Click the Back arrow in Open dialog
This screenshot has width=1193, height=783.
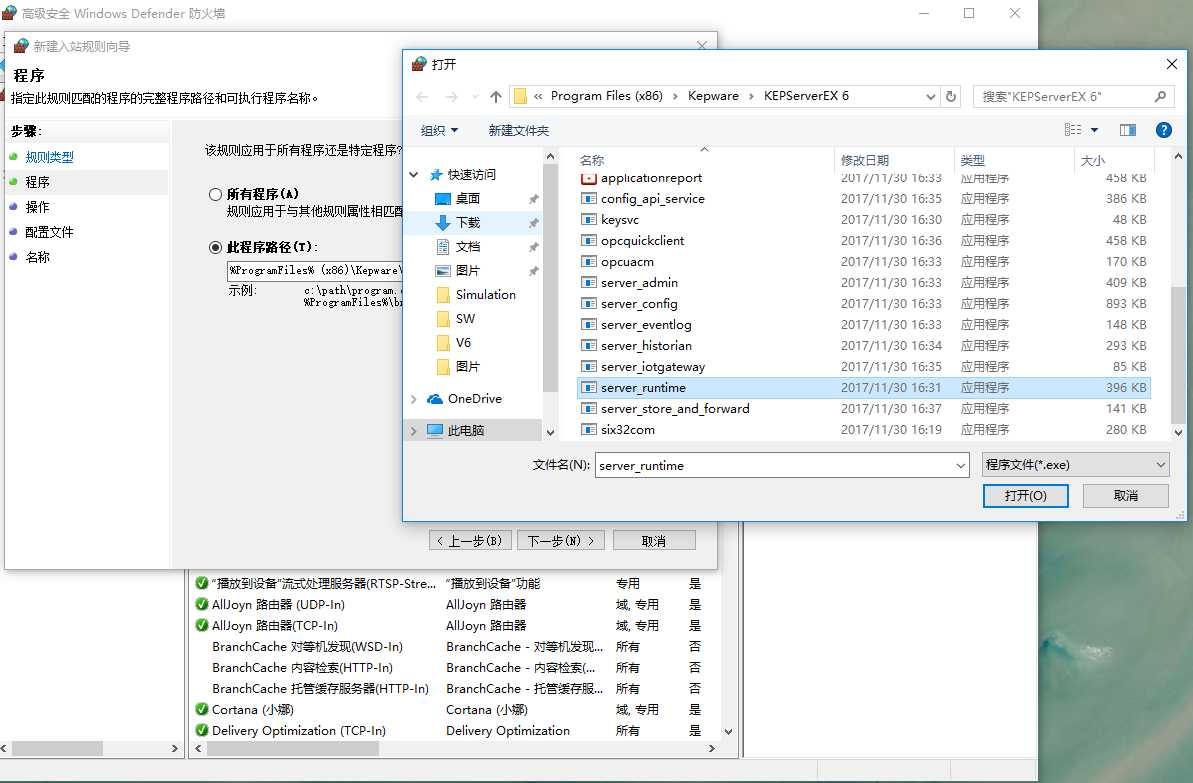point(422,97)
